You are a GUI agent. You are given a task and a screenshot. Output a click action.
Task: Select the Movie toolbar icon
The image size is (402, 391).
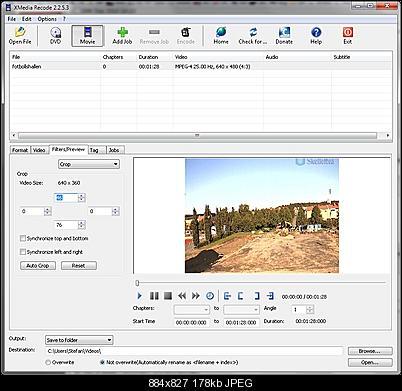[x=87, y=36]
